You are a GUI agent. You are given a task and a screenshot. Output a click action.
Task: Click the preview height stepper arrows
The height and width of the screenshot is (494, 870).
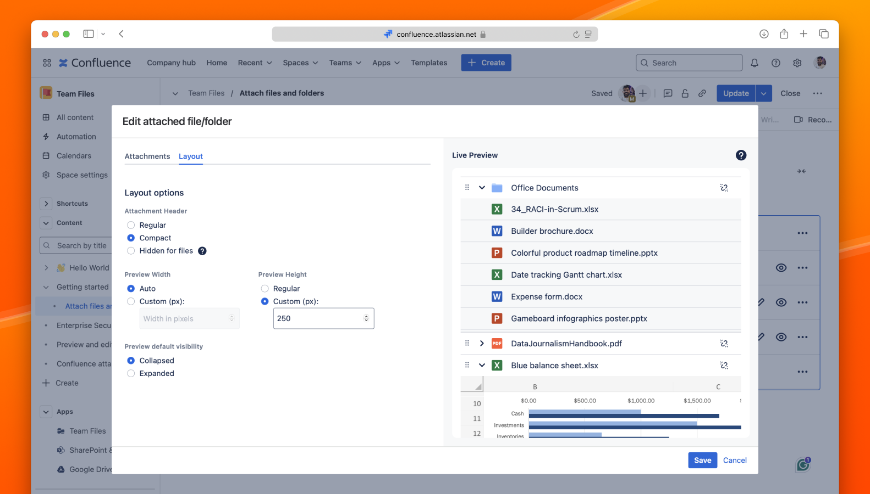pyautogui.click(x=367, y=318)
